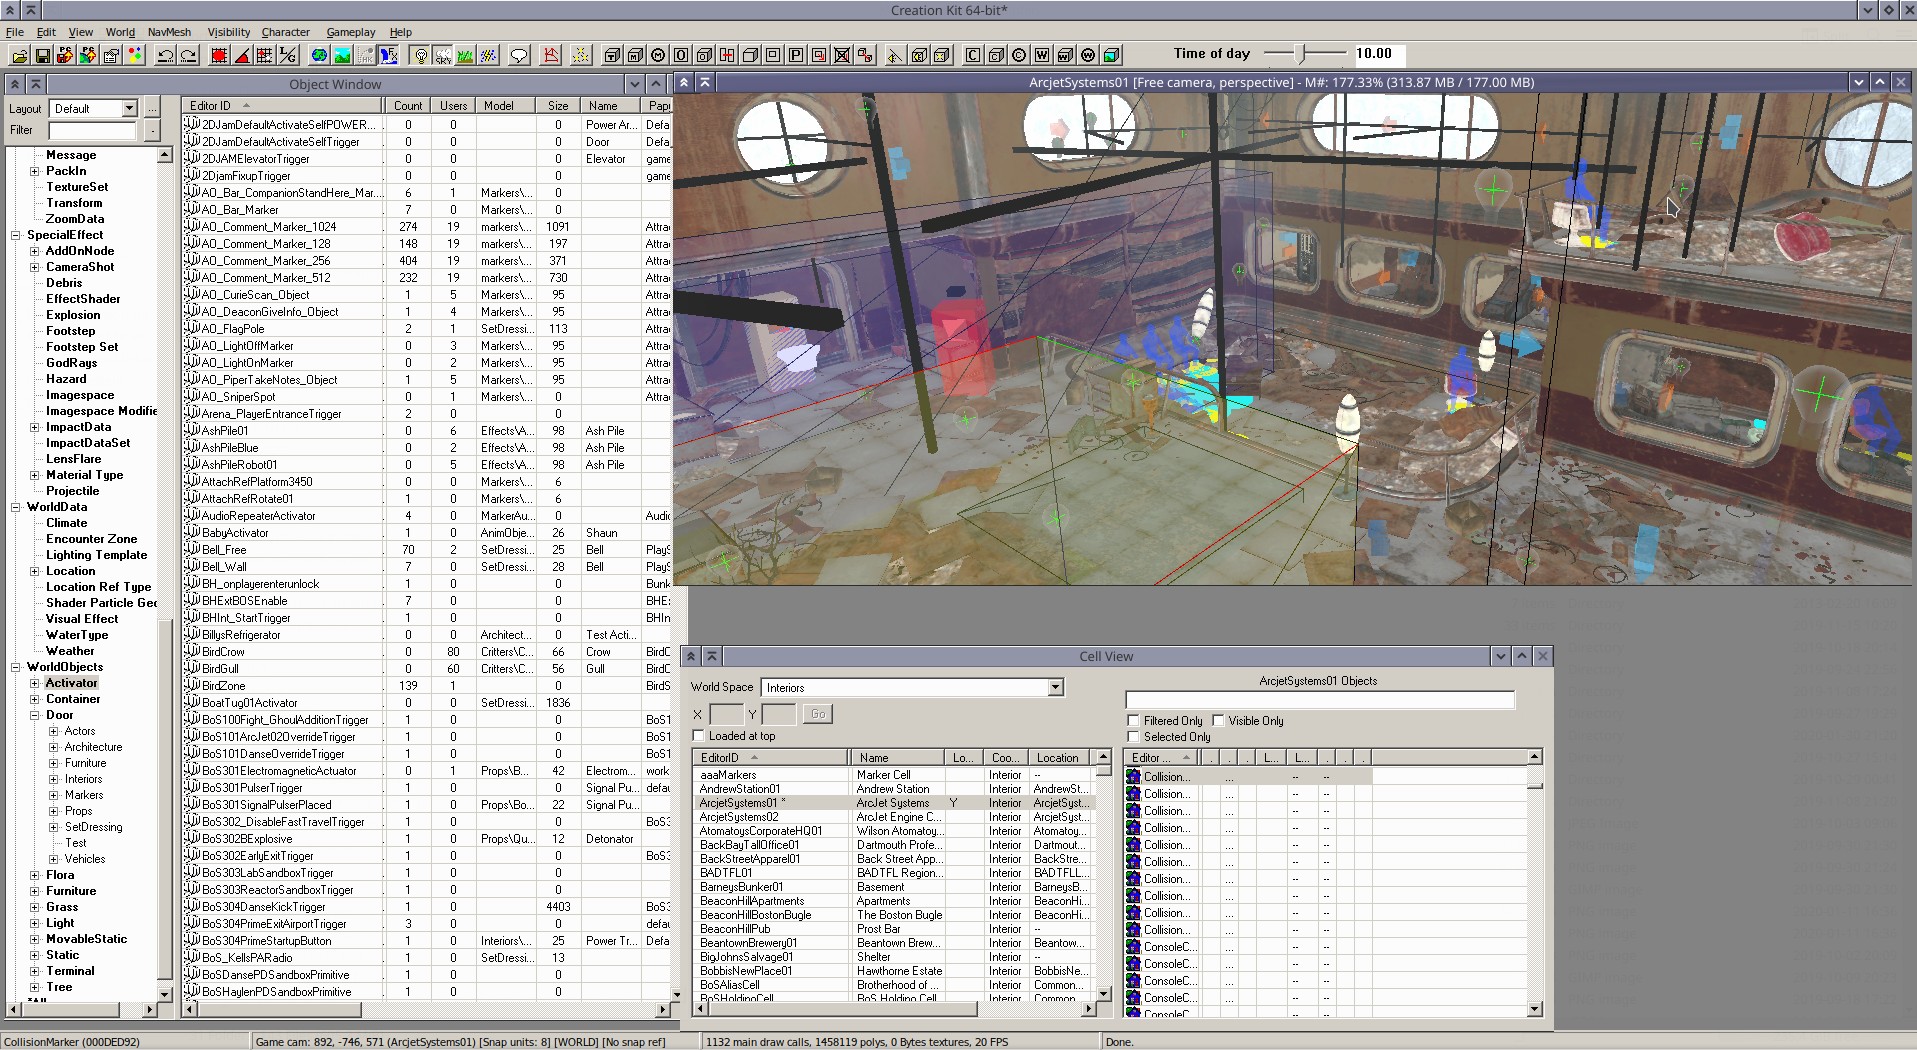Select the BirdCrow row in Object Window
This screenshot has width=1917, height=1050.
coord(427,652)
